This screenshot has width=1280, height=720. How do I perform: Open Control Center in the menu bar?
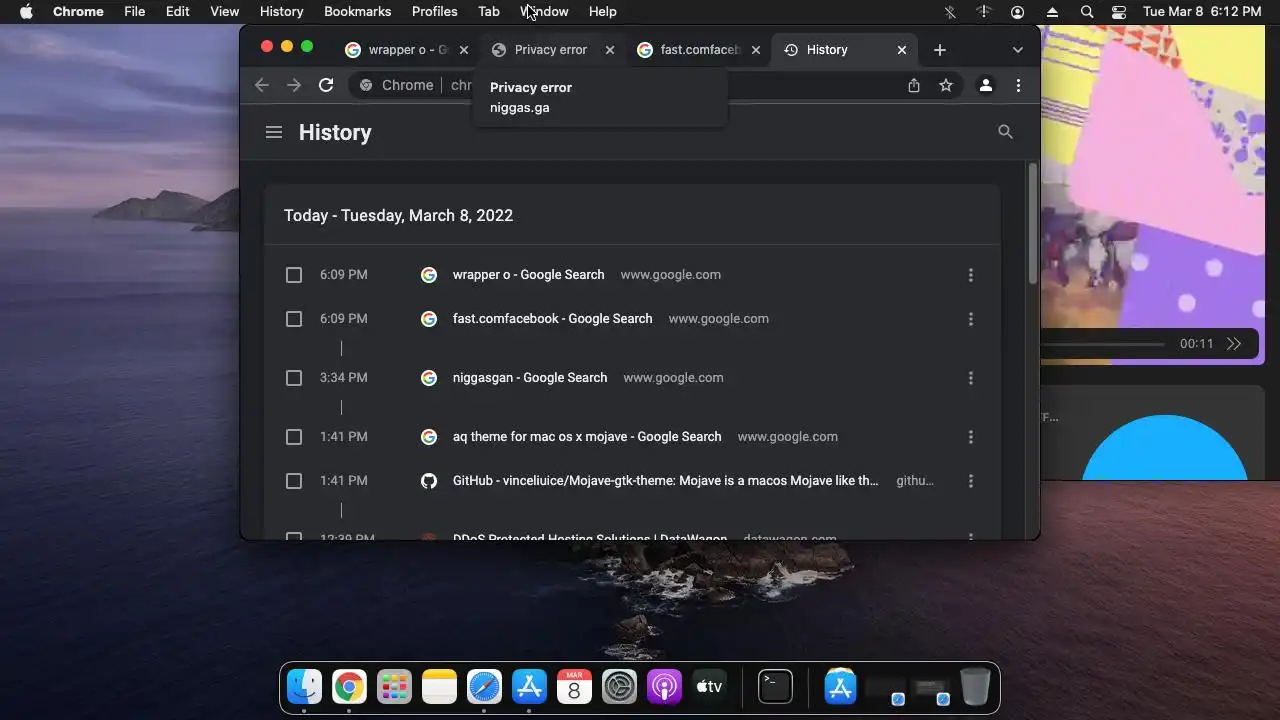[x=1119, y=12]
